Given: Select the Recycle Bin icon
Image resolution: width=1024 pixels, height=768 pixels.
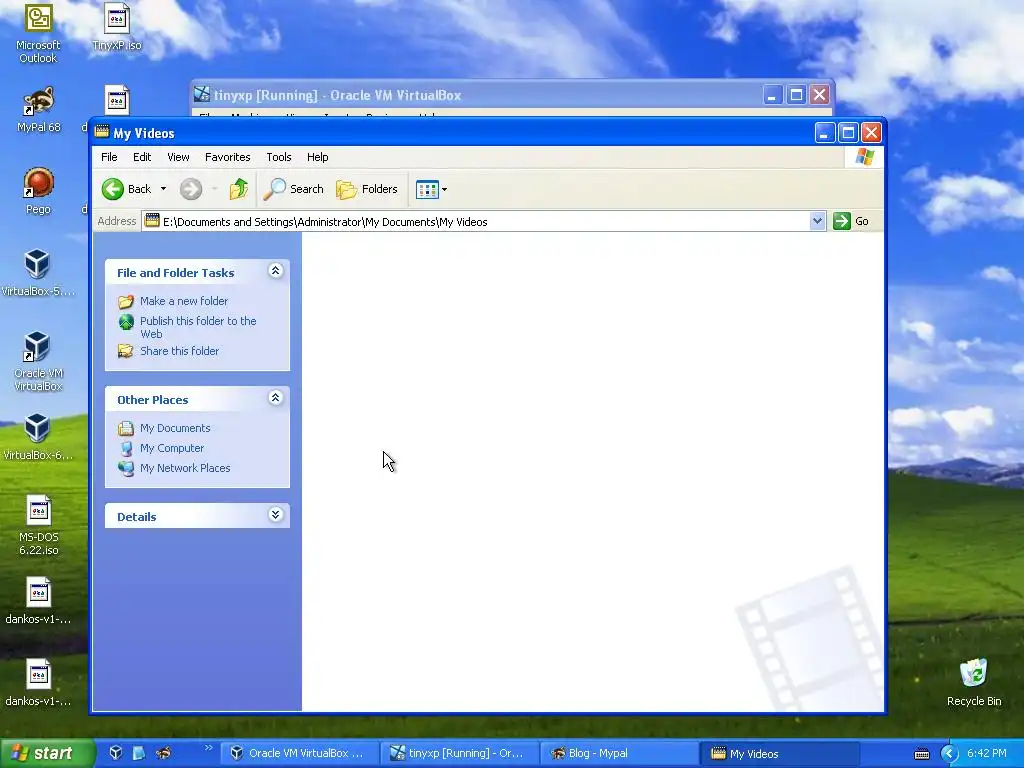Looking at the screenshot, I should point(974,682).
